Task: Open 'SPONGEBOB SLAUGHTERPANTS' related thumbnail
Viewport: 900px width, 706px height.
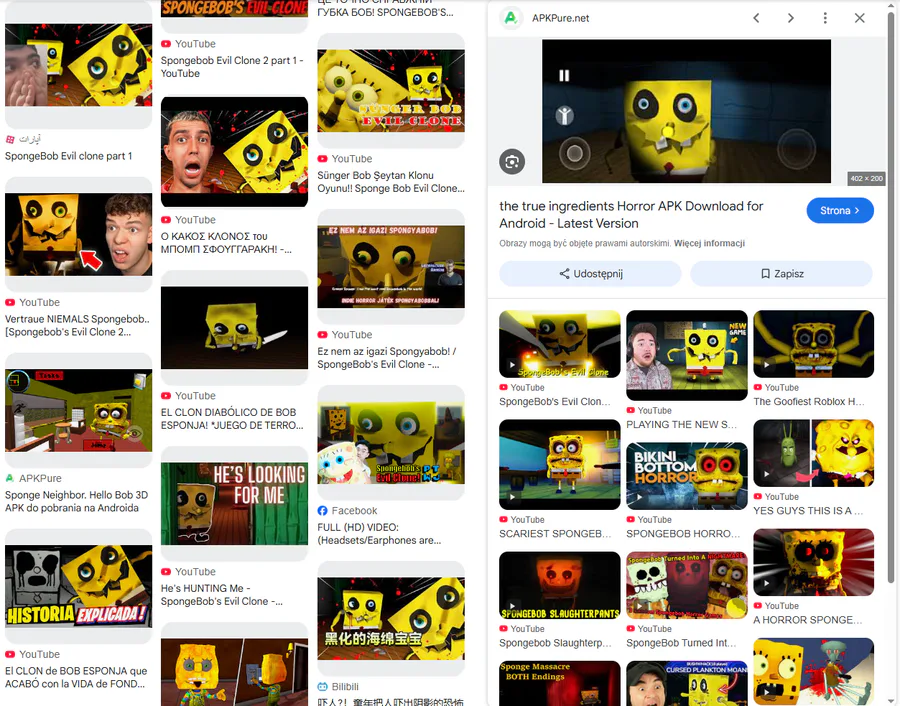Action: click(560, 585)
